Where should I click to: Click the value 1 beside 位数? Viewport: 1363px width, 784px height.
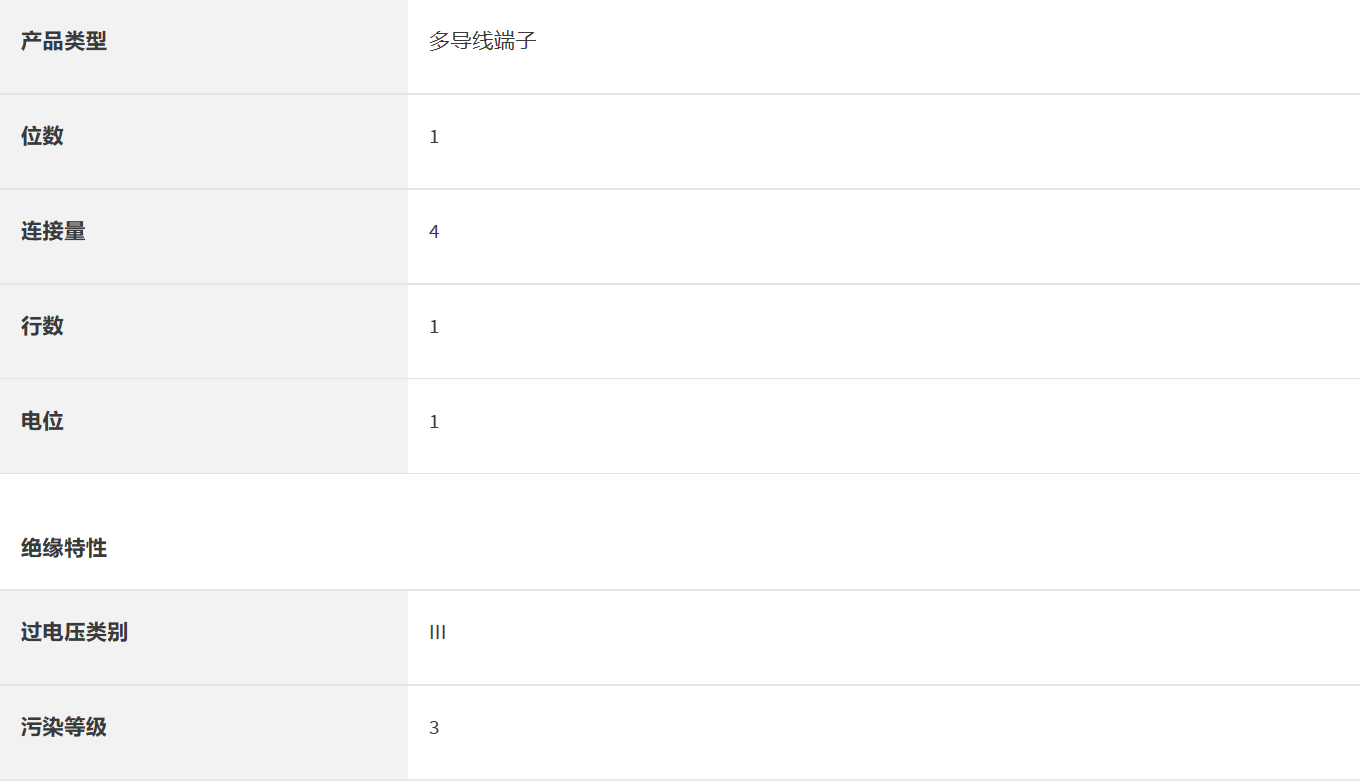(x=434, y=137)
